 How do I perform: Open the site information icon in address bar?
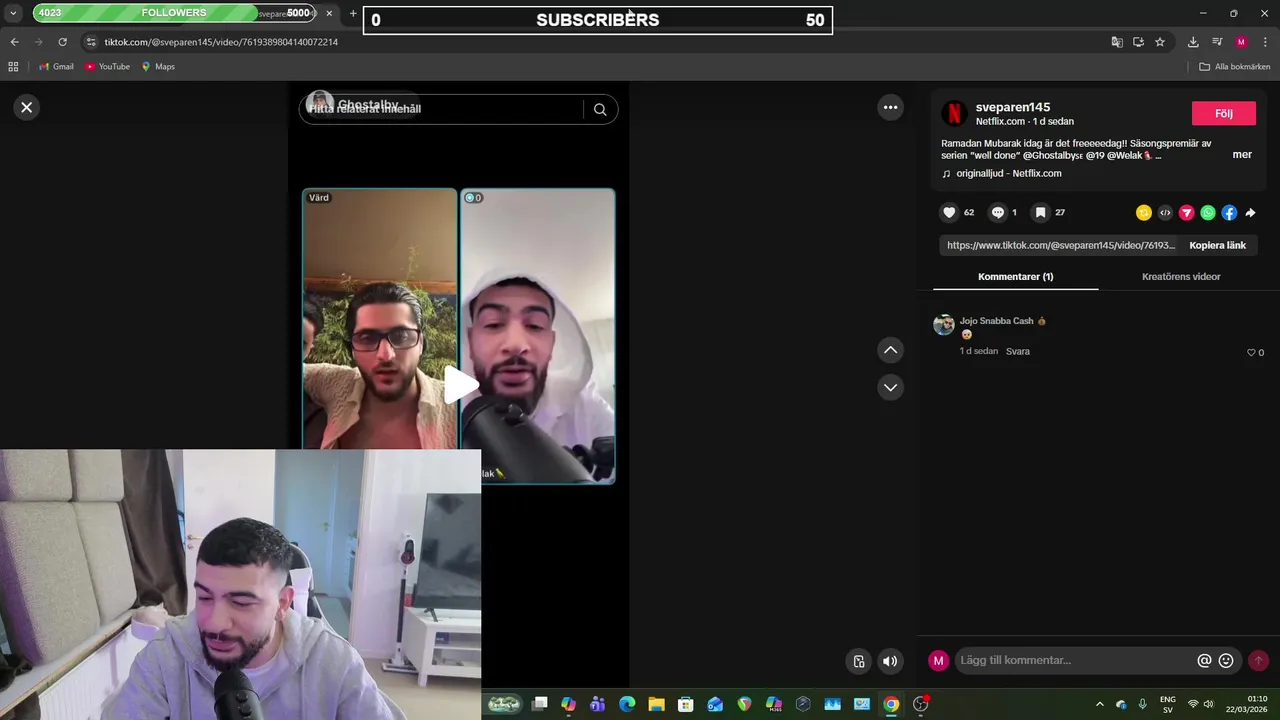tap(91, 42)
